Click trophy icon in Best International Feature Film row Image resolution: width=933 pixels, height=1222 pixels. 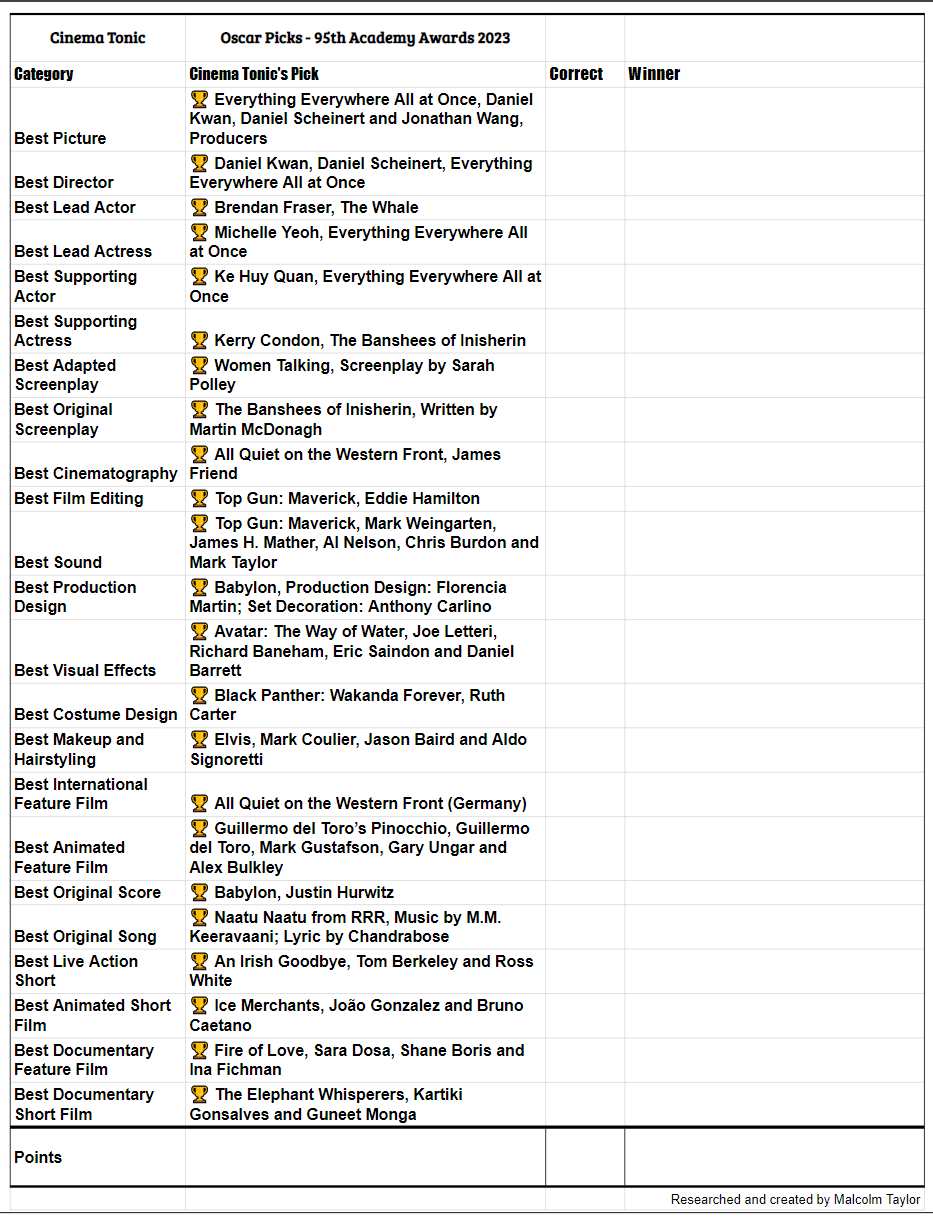click(x=199, y=803)
